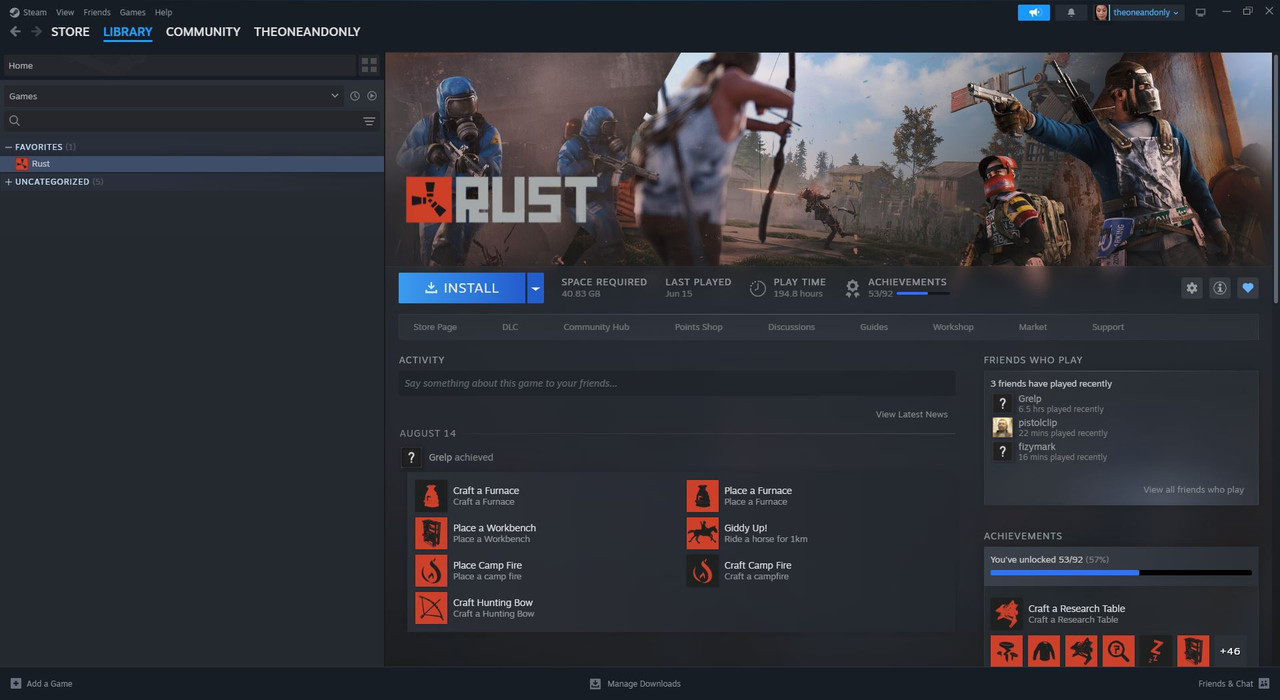This screenshot has width=1280, height=700.
Task: Click the Craft a Research Table achievement icon
Action: click(x=1006, y=614)
